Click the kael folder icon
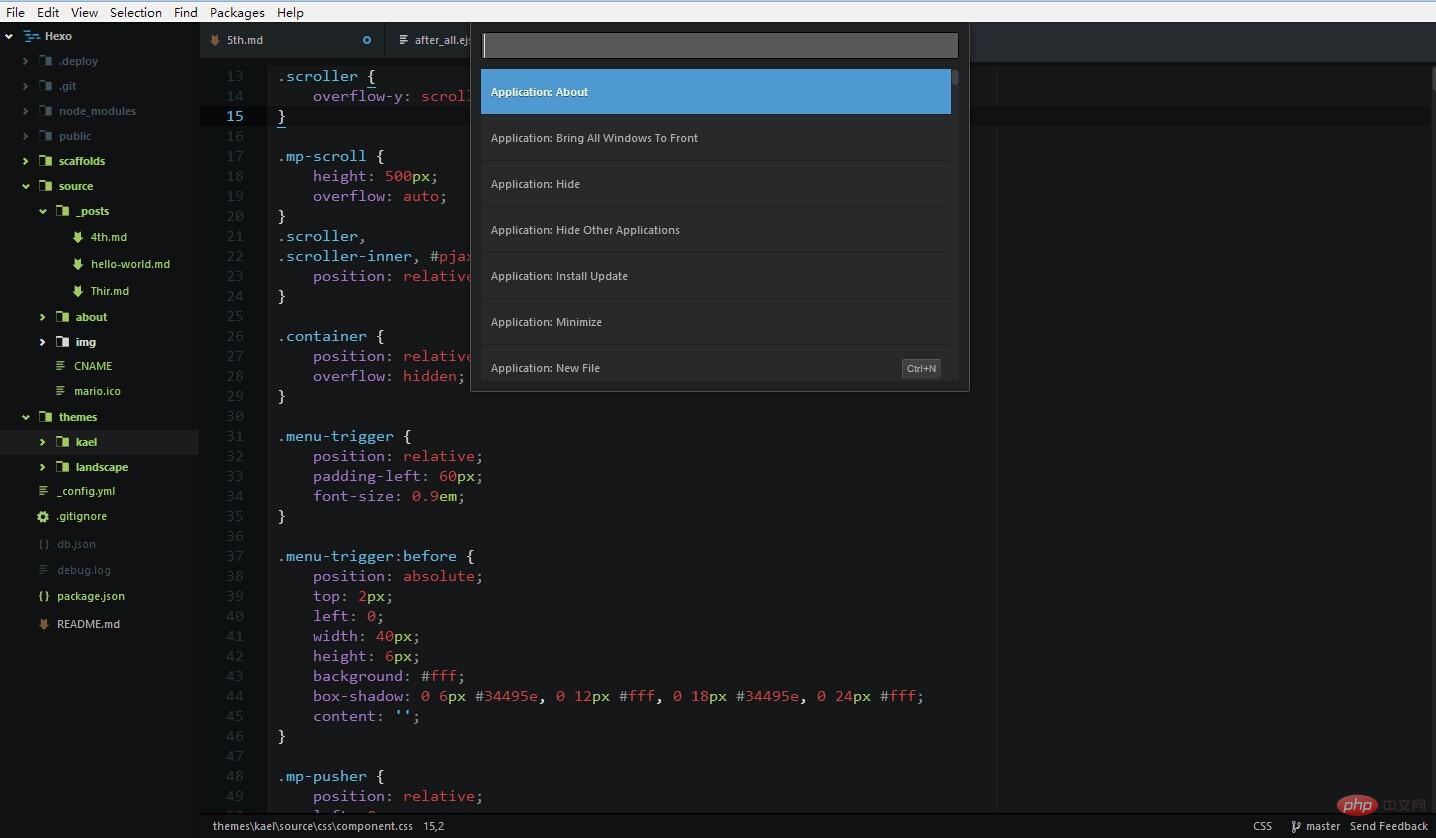The height and width of the screenshot is (838, 1436). [x=62, y=442]
